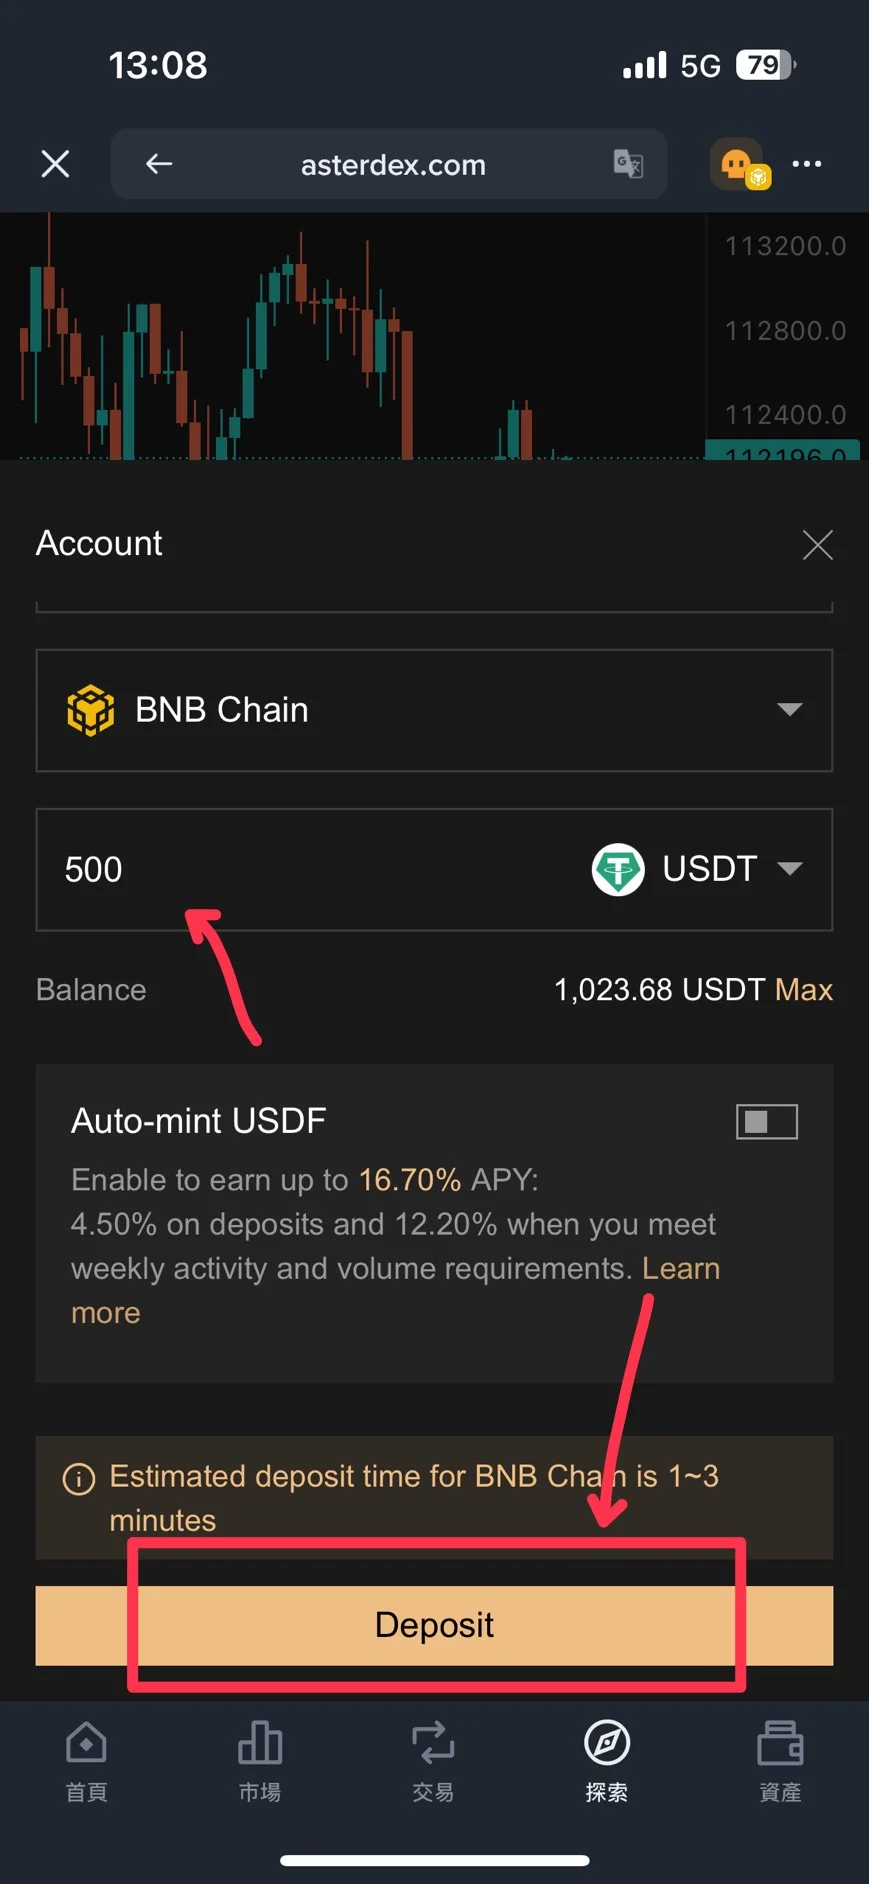
Task: Close the Account panel
Action: tap(817, 545)
